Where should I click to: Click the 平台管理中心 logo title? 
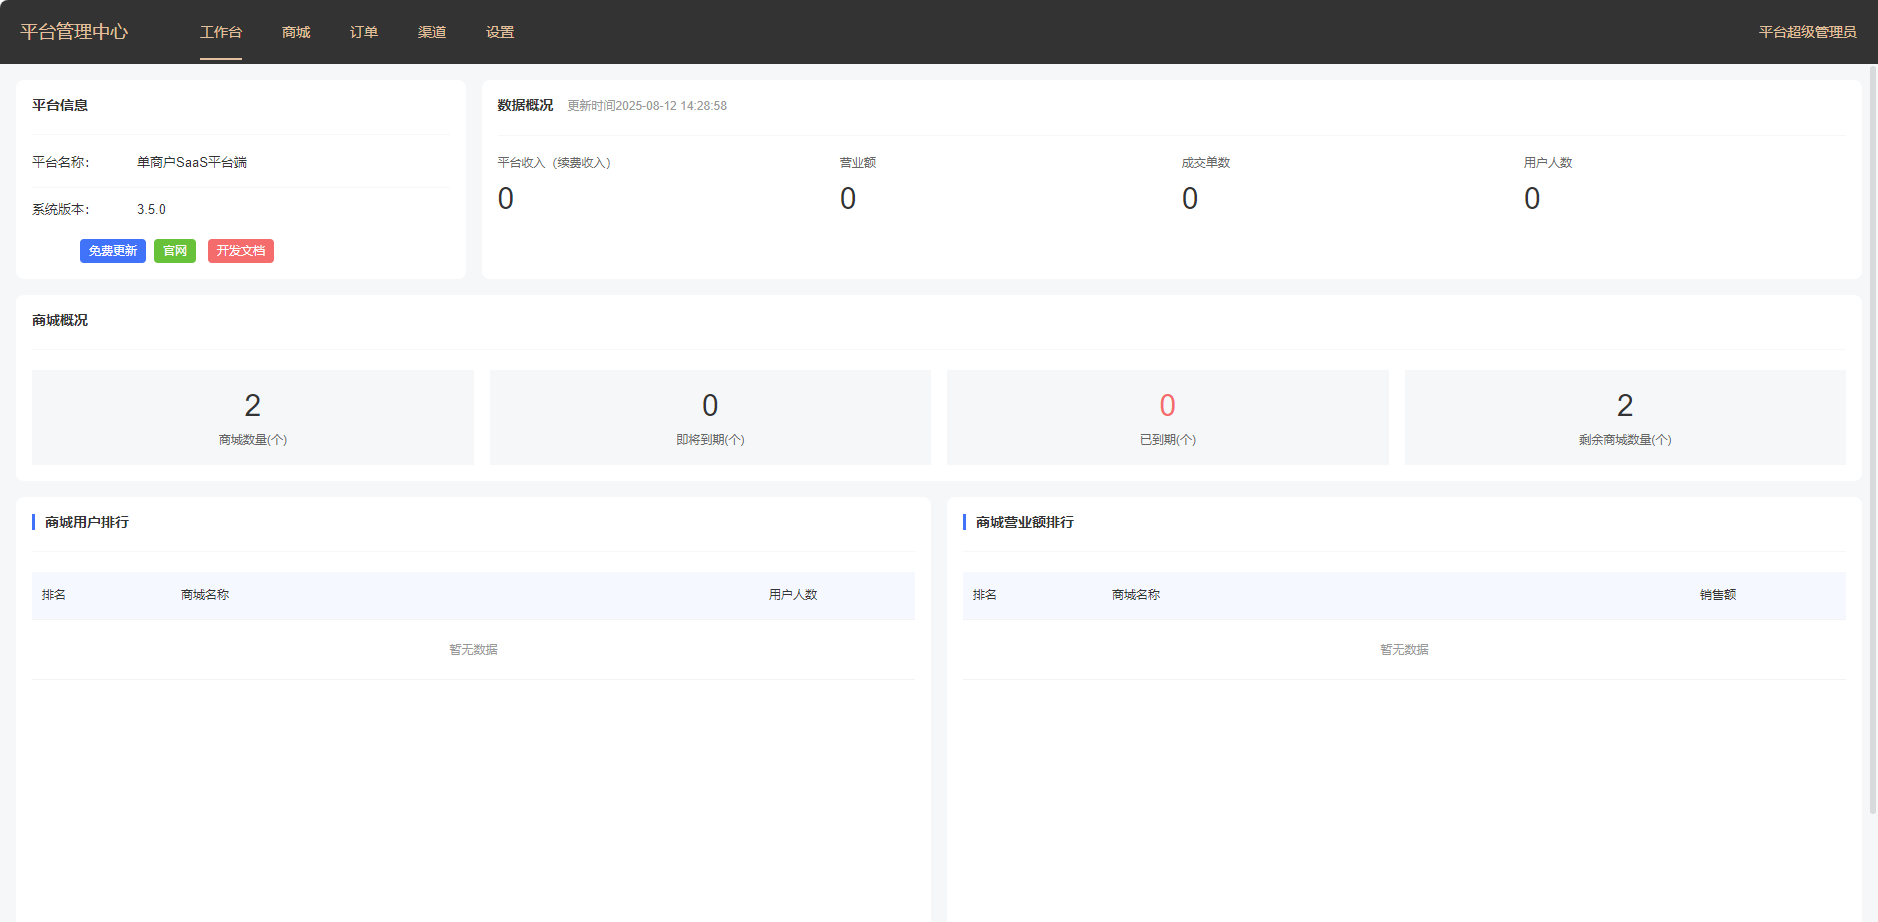coord(74,32)
